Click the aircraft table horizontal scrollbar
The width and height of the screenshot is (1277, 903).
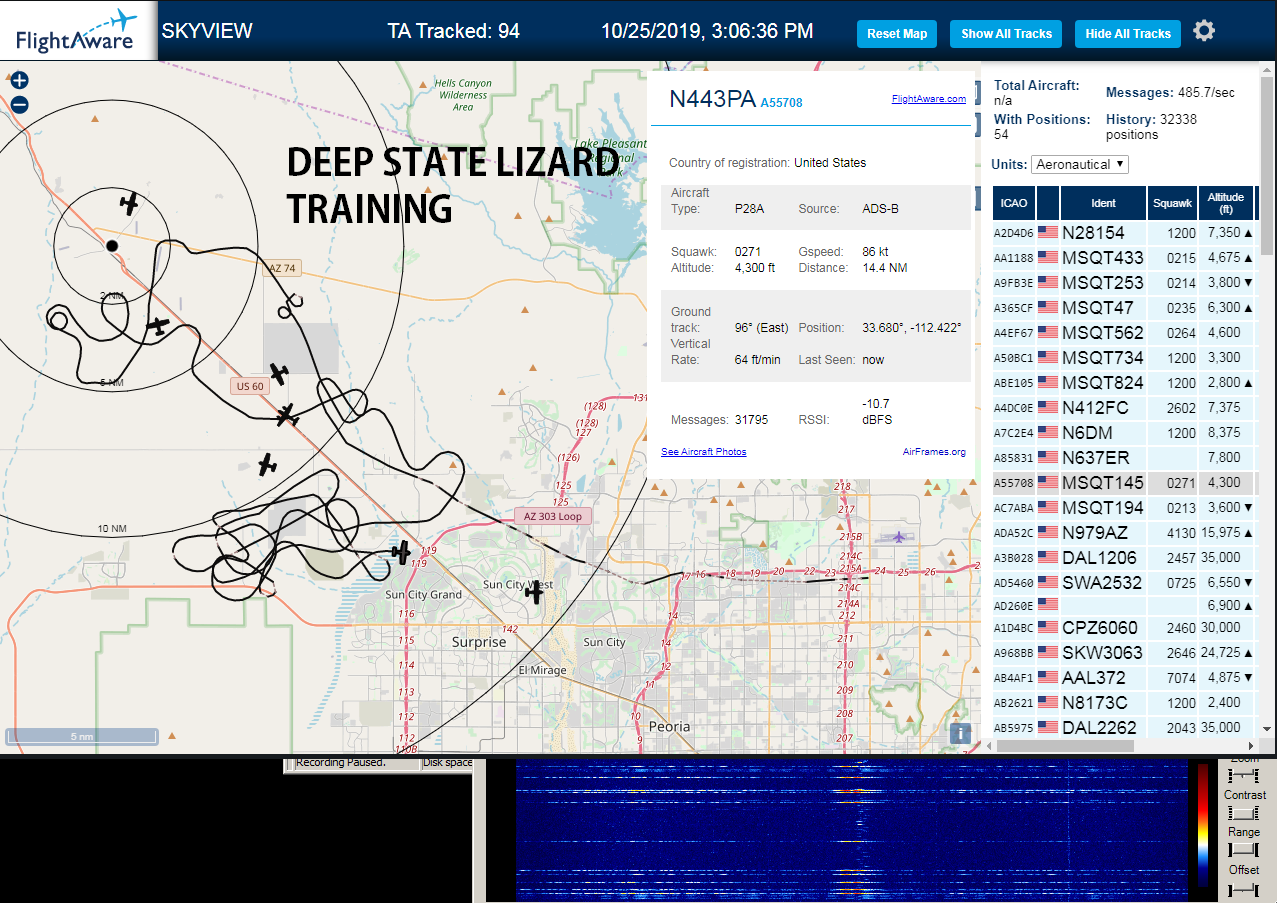pos(1063,745)
